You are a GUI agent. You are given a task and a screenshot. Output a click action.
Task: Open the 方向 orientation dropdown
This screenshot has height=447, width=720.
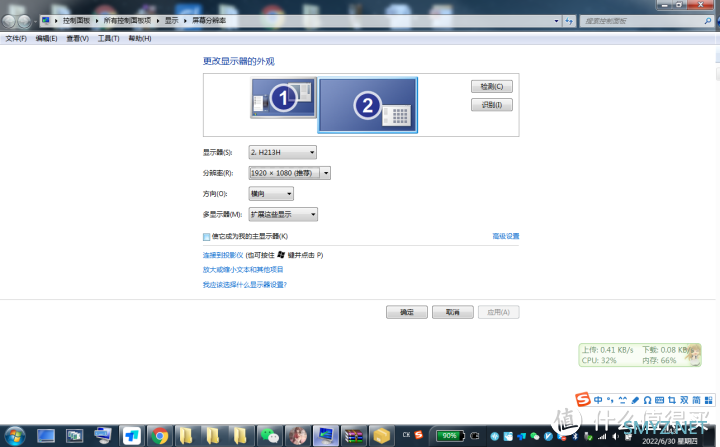tap(271, 194)
